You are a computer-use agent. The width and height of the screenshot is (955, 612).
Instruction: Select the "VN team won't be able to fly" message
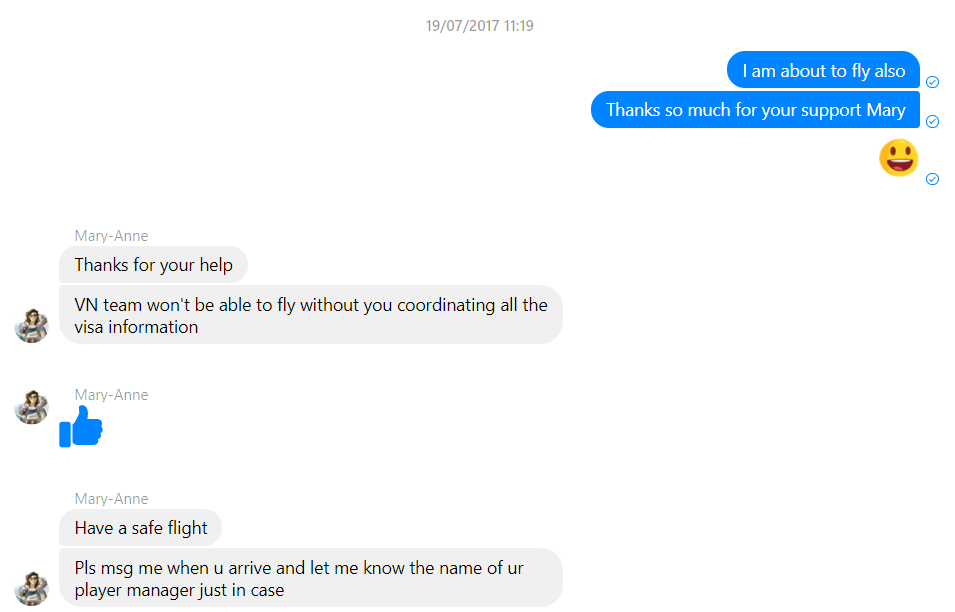point(311,315)
